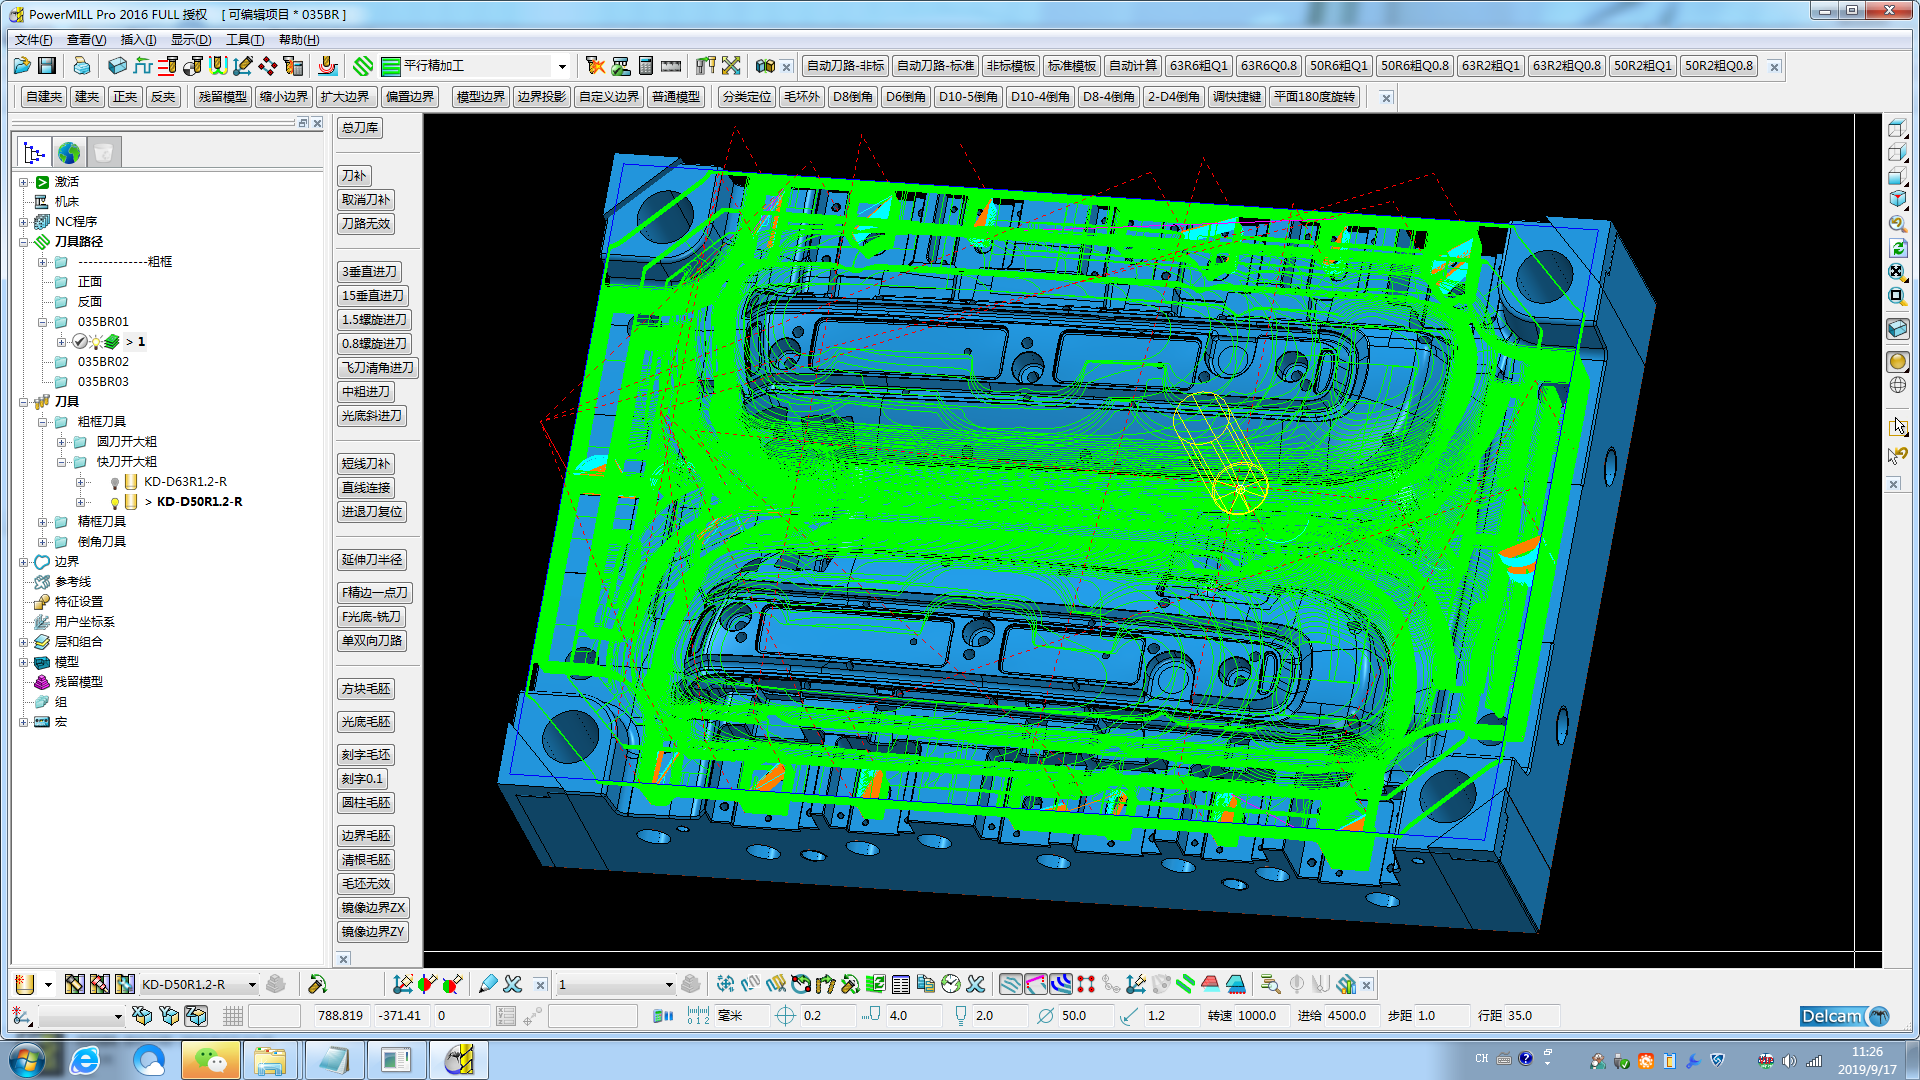Toggle the grid display icon in status bar
This screenshot has height=1080, width=1920.
pos(233,1016)
